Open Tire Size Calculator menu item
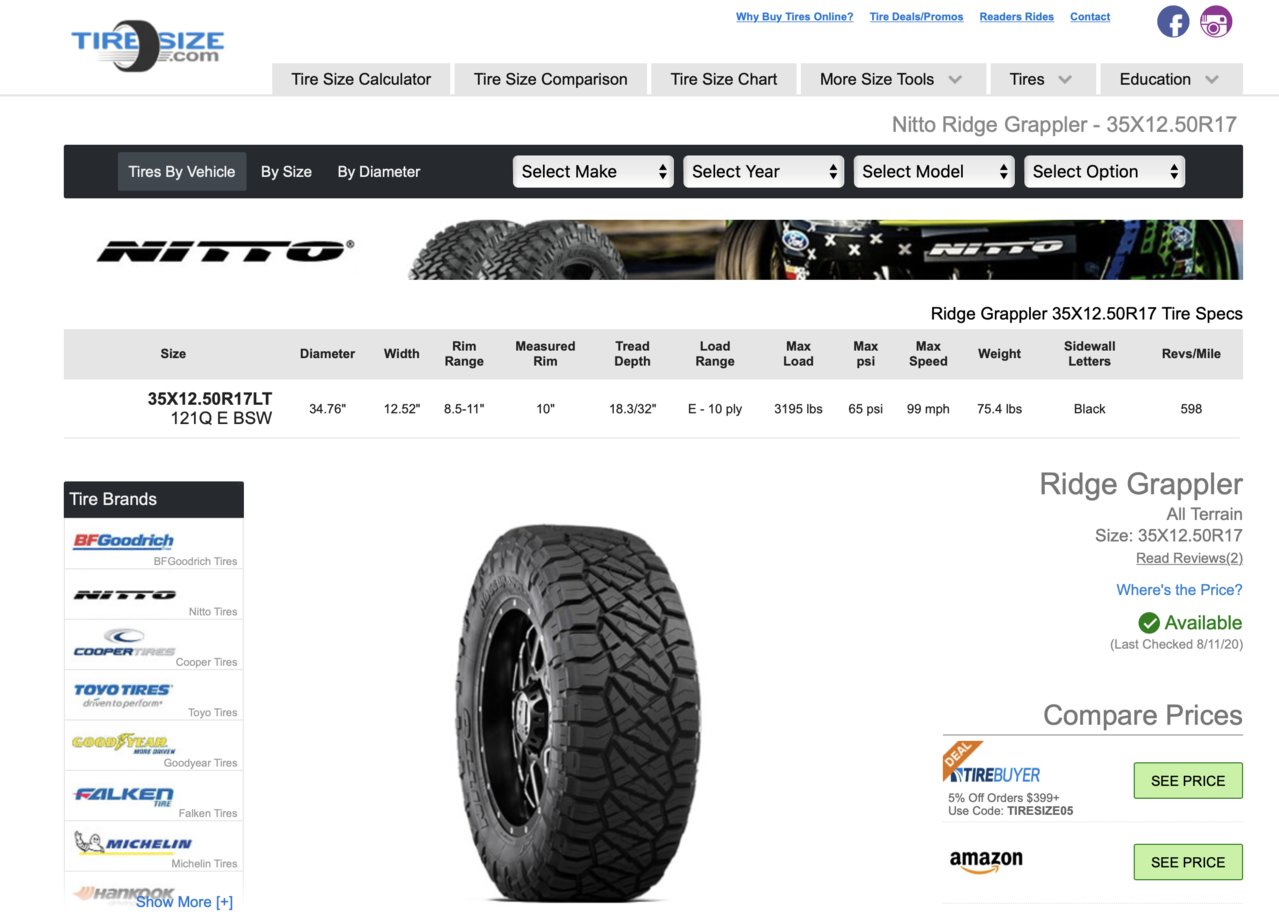 361,79
